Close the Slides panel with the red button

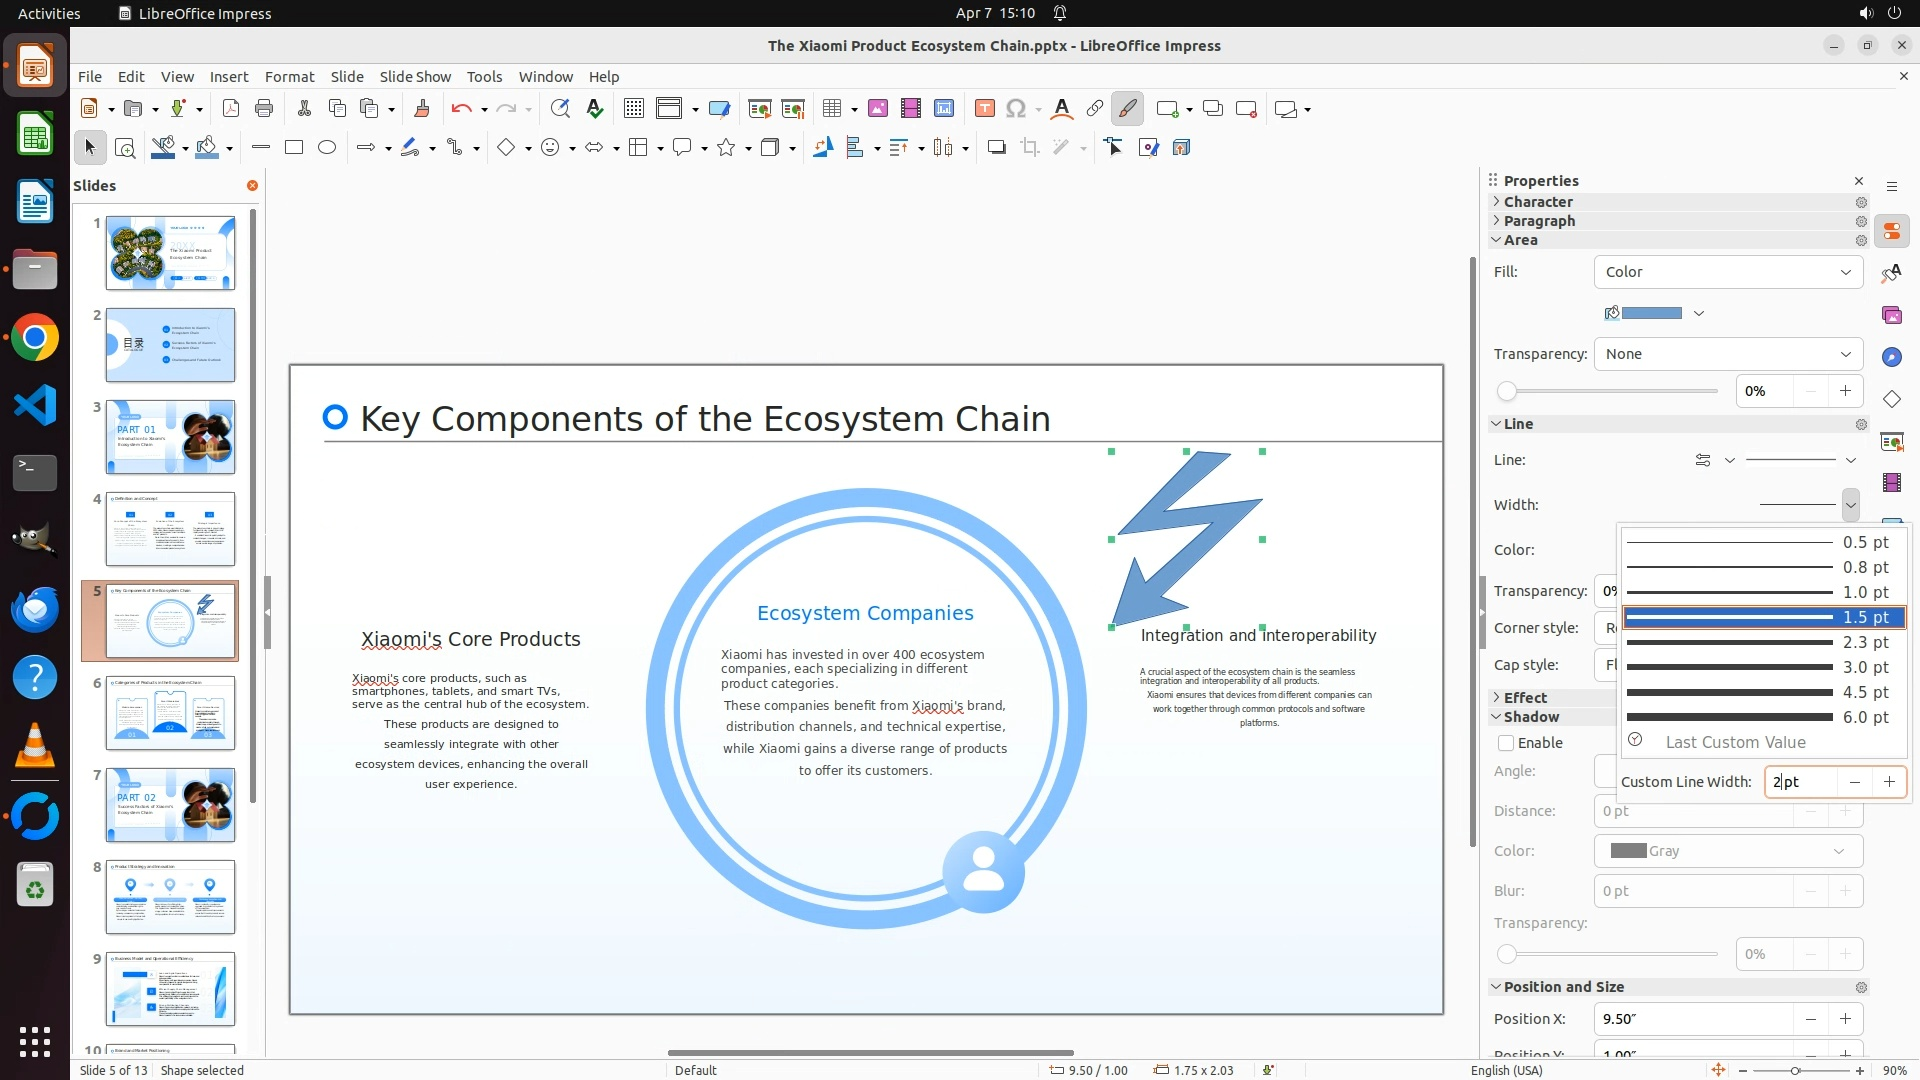pyautogui.click(x=252, y=186)
